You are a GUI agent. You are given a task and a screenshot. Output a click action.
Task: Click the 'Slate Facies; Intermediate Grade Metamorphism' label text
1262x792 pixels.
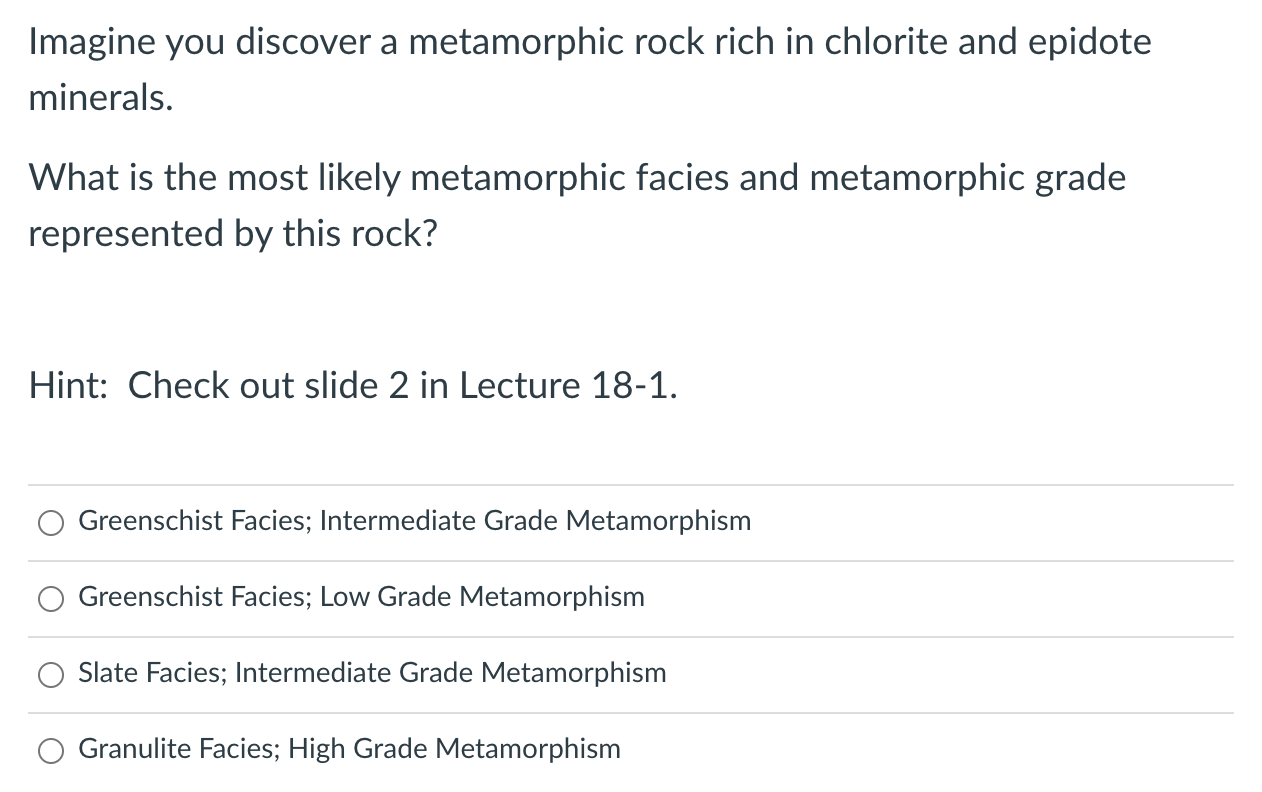[372, 673]
